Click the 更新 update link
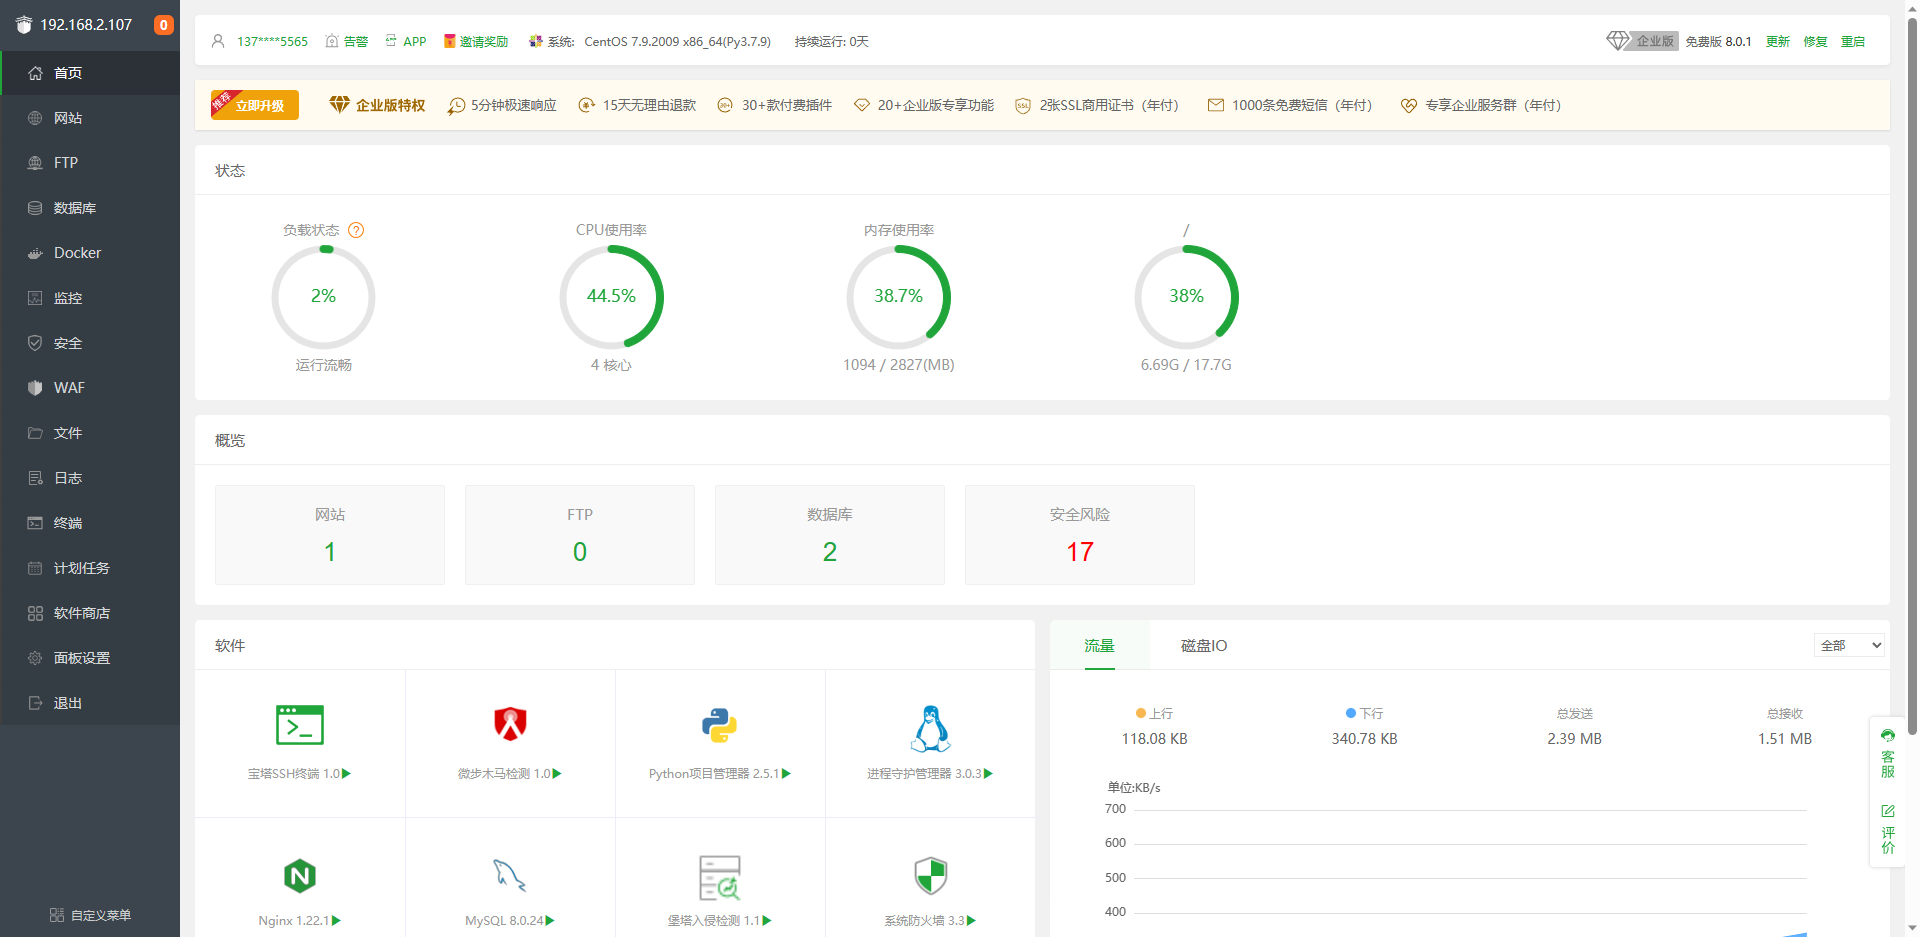The height and width of the screenshot is (937, 1920). coord(1777,41)
